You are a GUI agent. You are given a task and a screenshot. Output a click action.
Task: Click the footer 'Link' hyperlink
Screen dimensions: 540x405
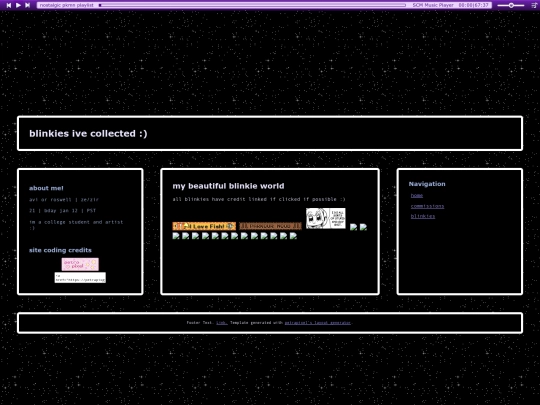click(x=221, y=323)
